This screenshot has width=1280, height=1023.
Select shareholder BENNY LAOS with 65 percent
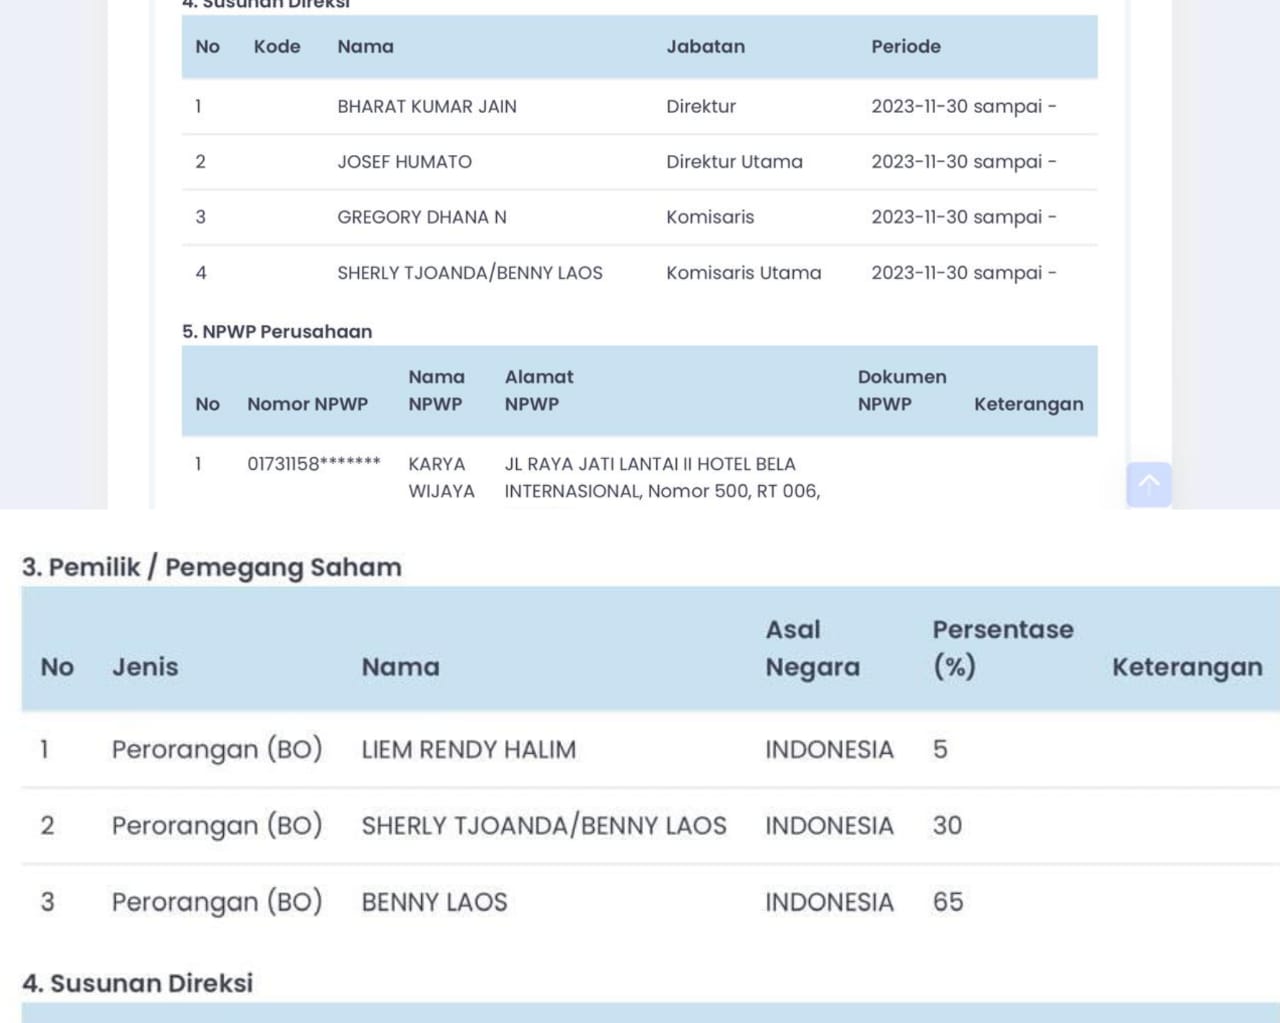pos(434,902)
